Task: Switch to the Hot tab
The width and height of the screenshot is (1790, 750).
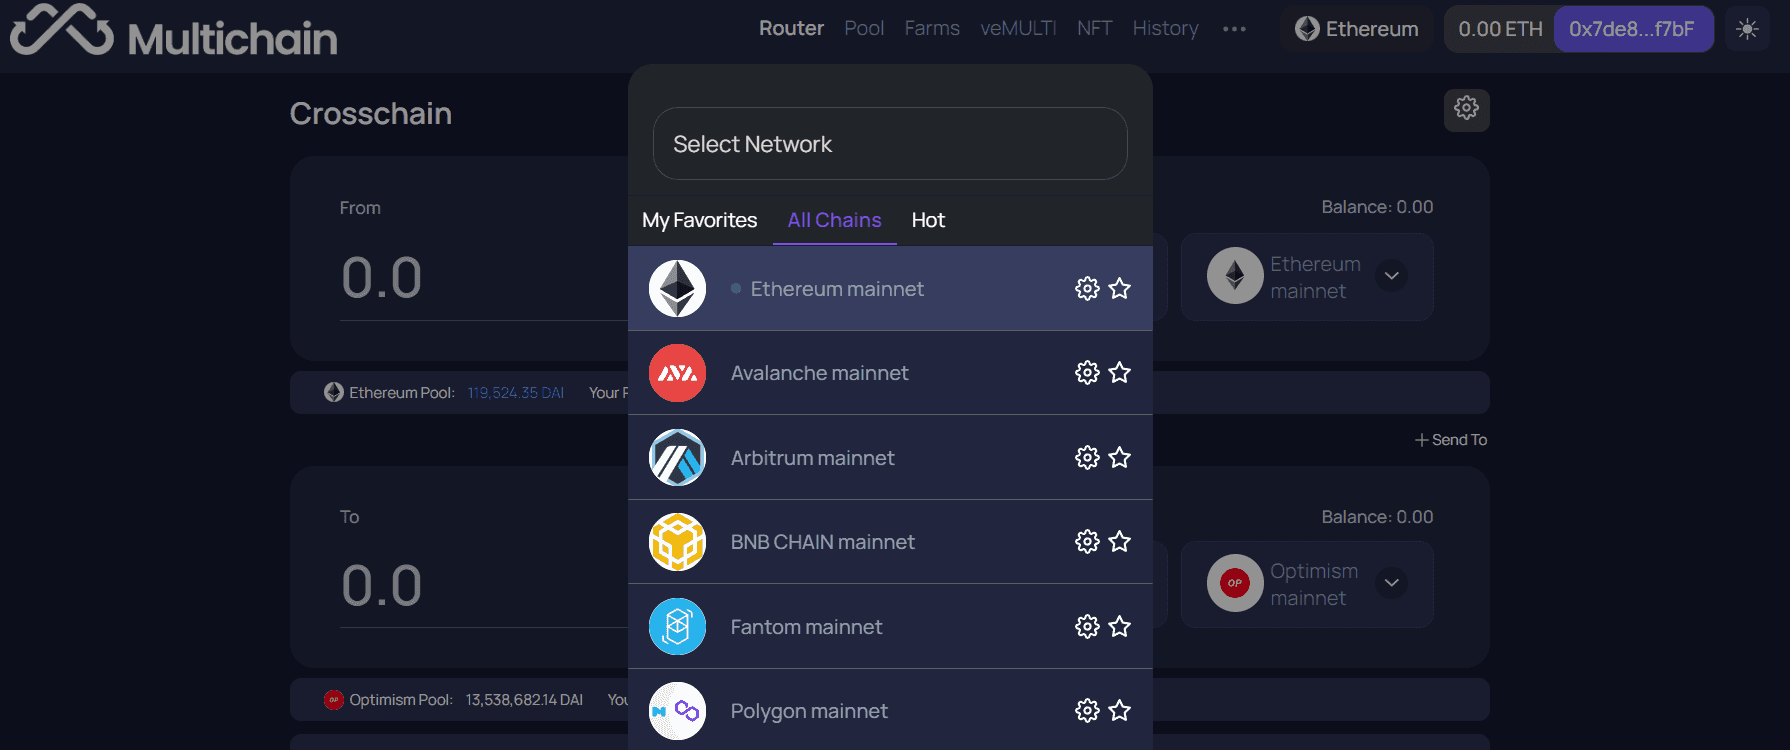Action: [928, 220]
